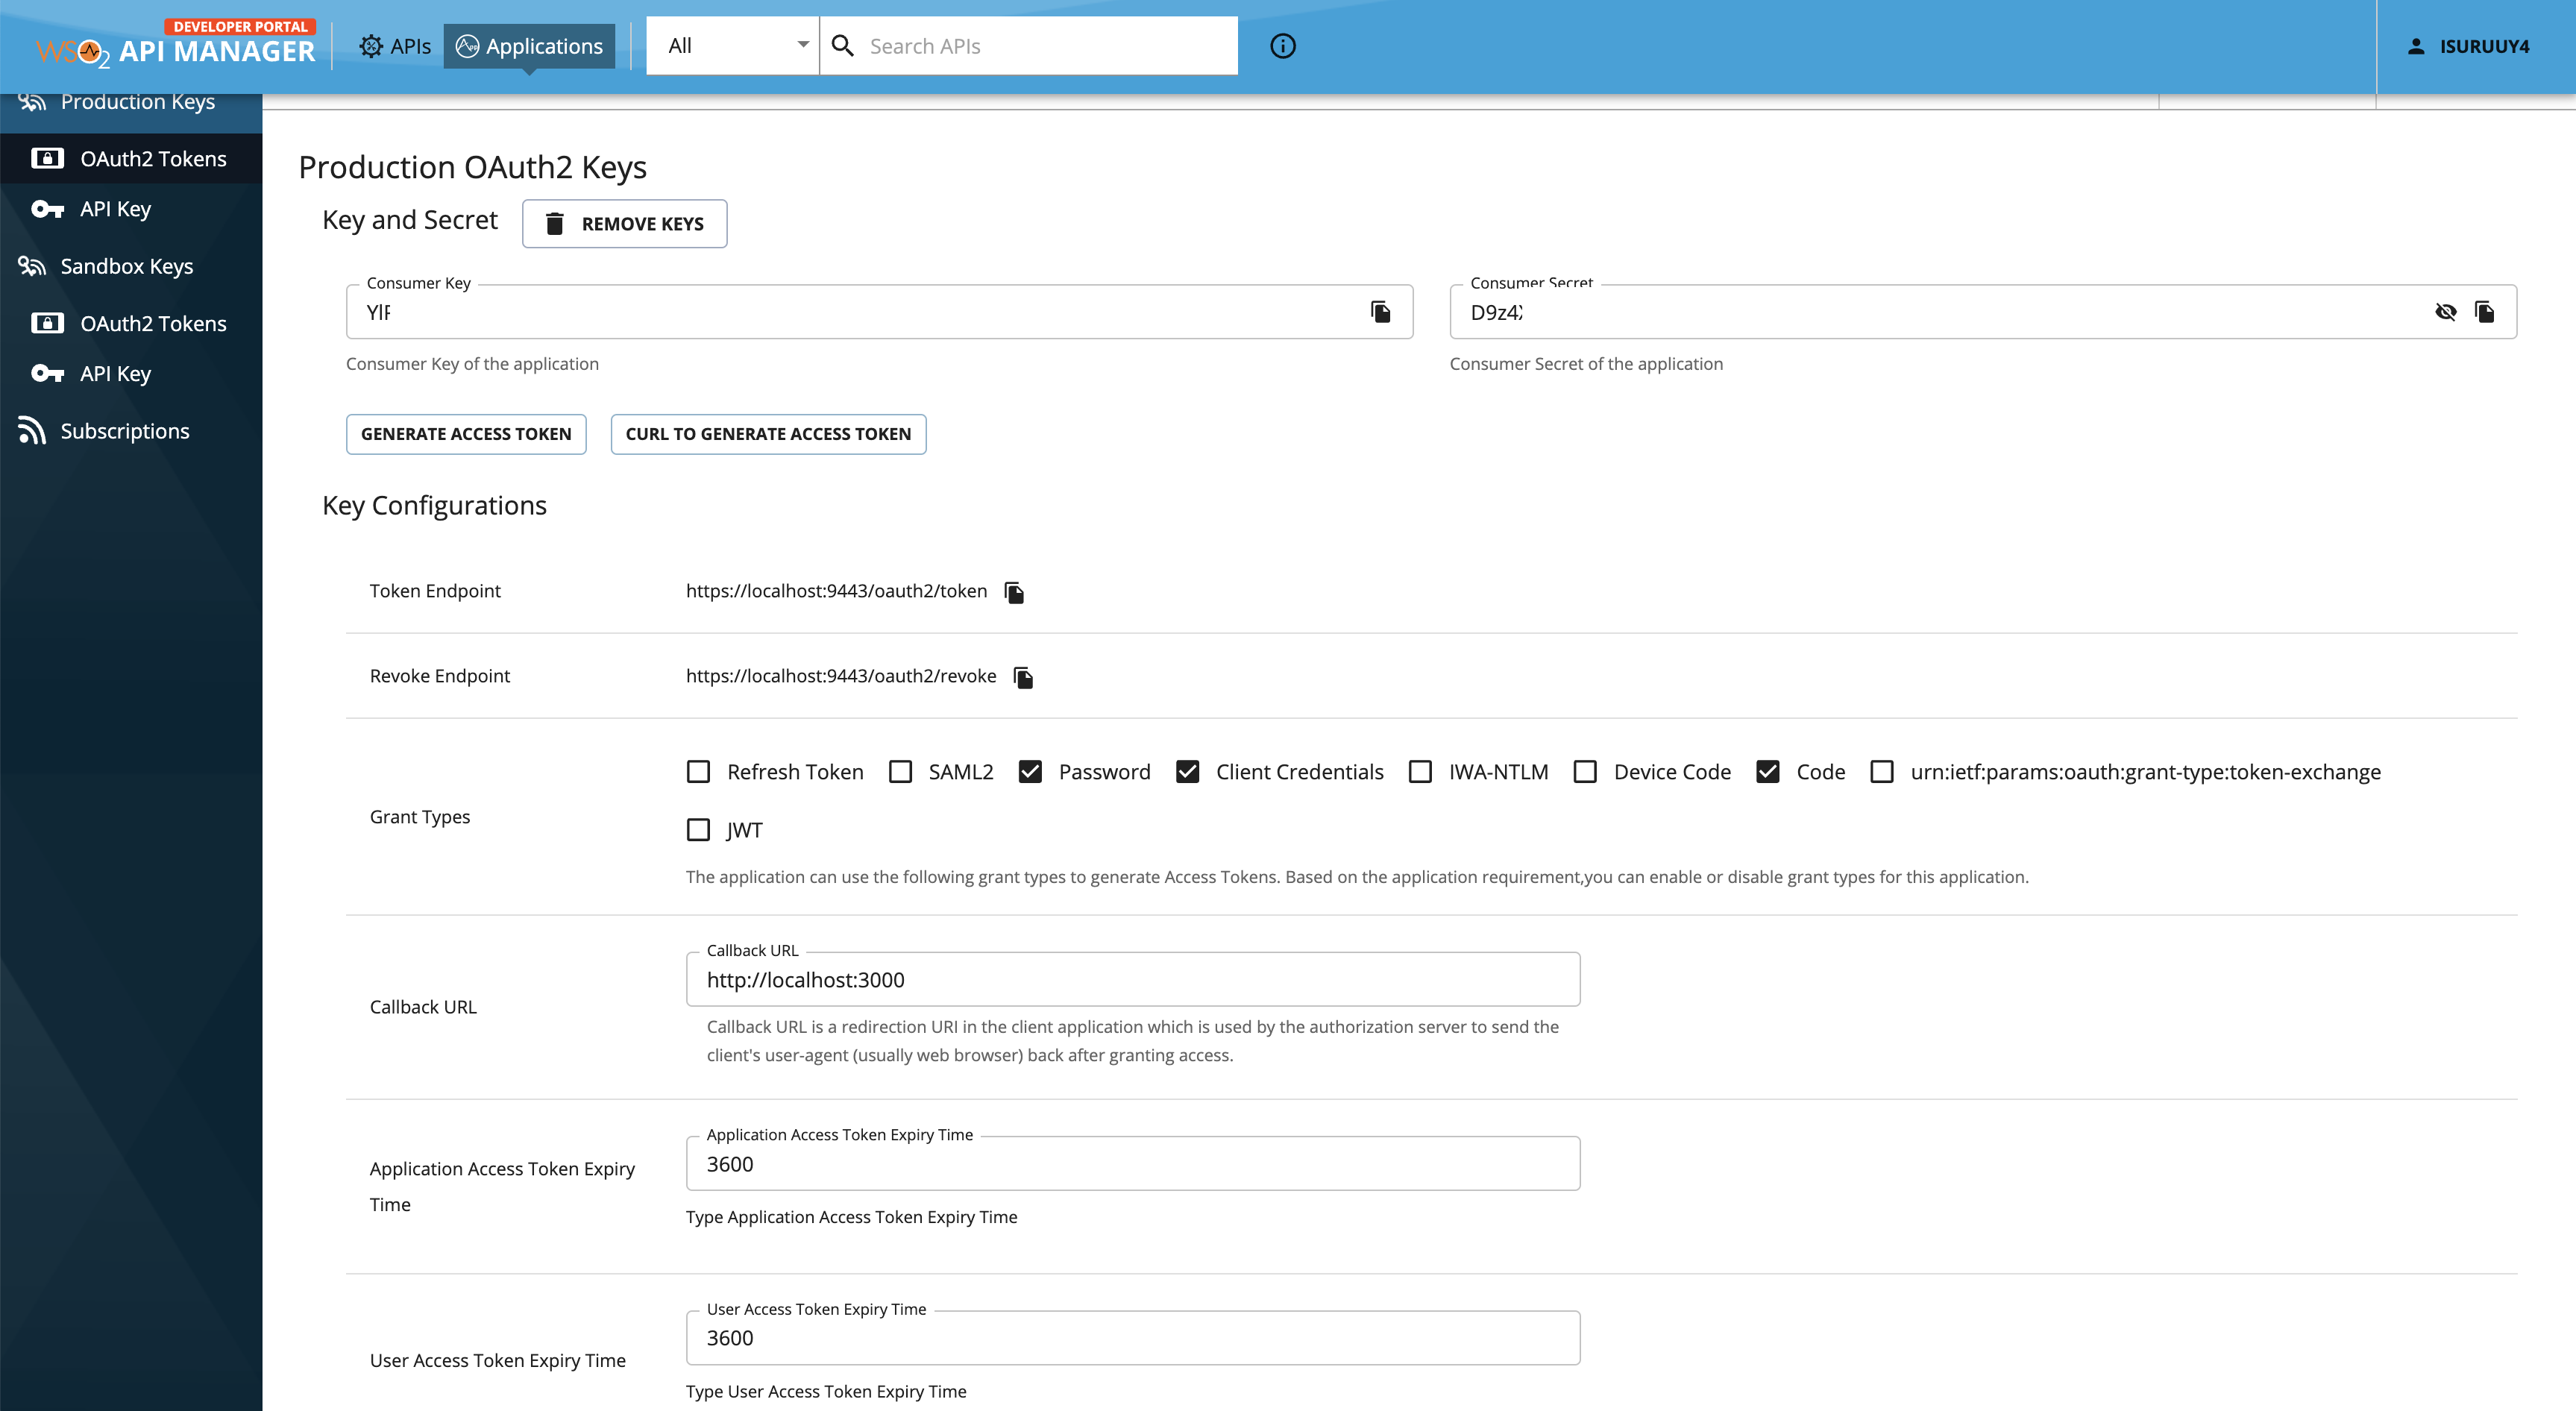Screen dimensions: 2576x1411
Task: Select Production Keys in the sidebar
Action: 131,102
